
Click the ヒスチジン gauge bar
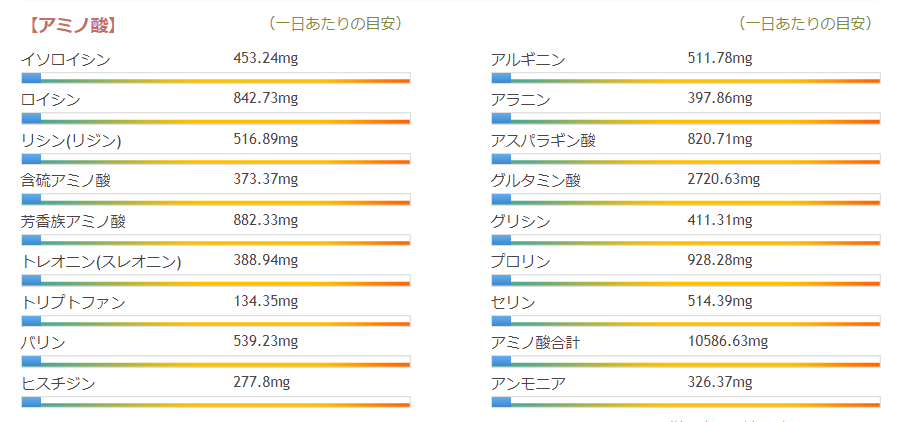click(215, 403)
